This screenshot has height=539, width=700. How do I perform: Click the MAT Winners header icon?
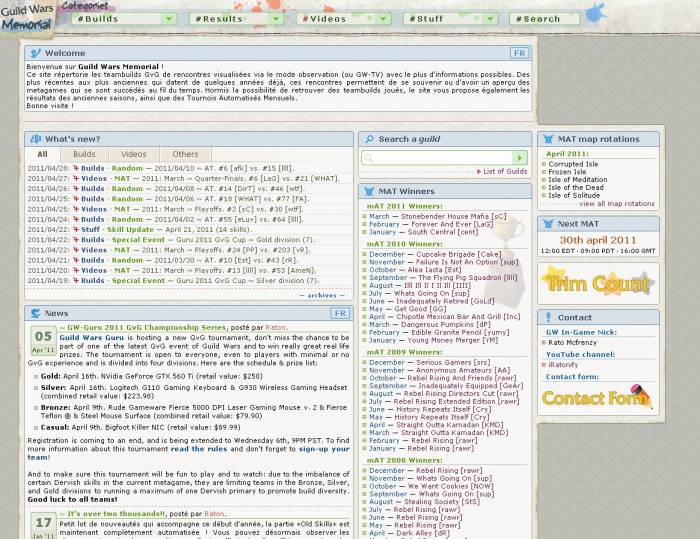[x=369, y=192]
